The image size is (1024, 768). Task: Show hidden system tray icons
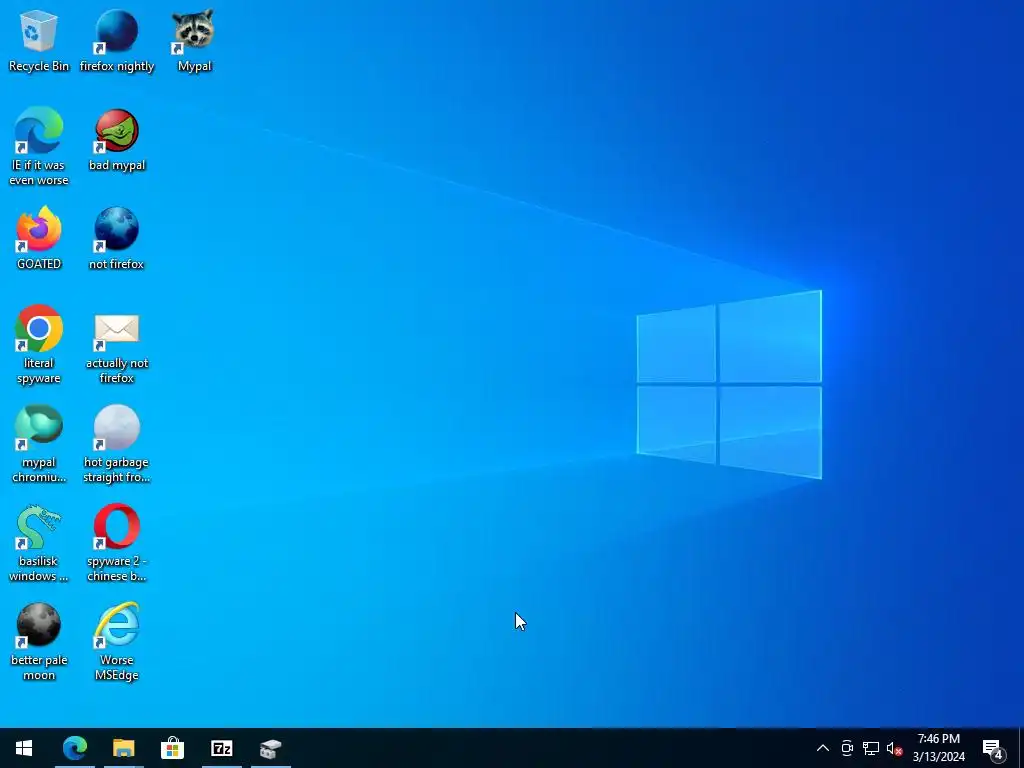pos(823,748)
